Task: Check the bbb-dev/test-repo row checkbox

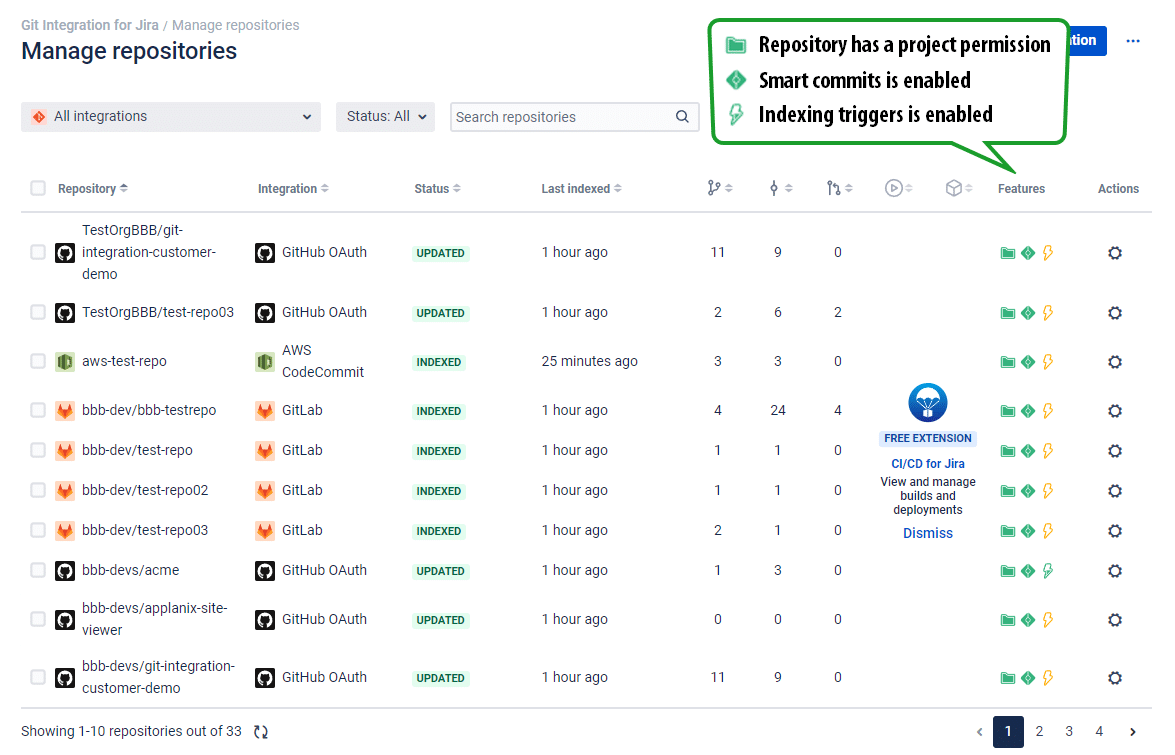Action: [x=38, y=450]
